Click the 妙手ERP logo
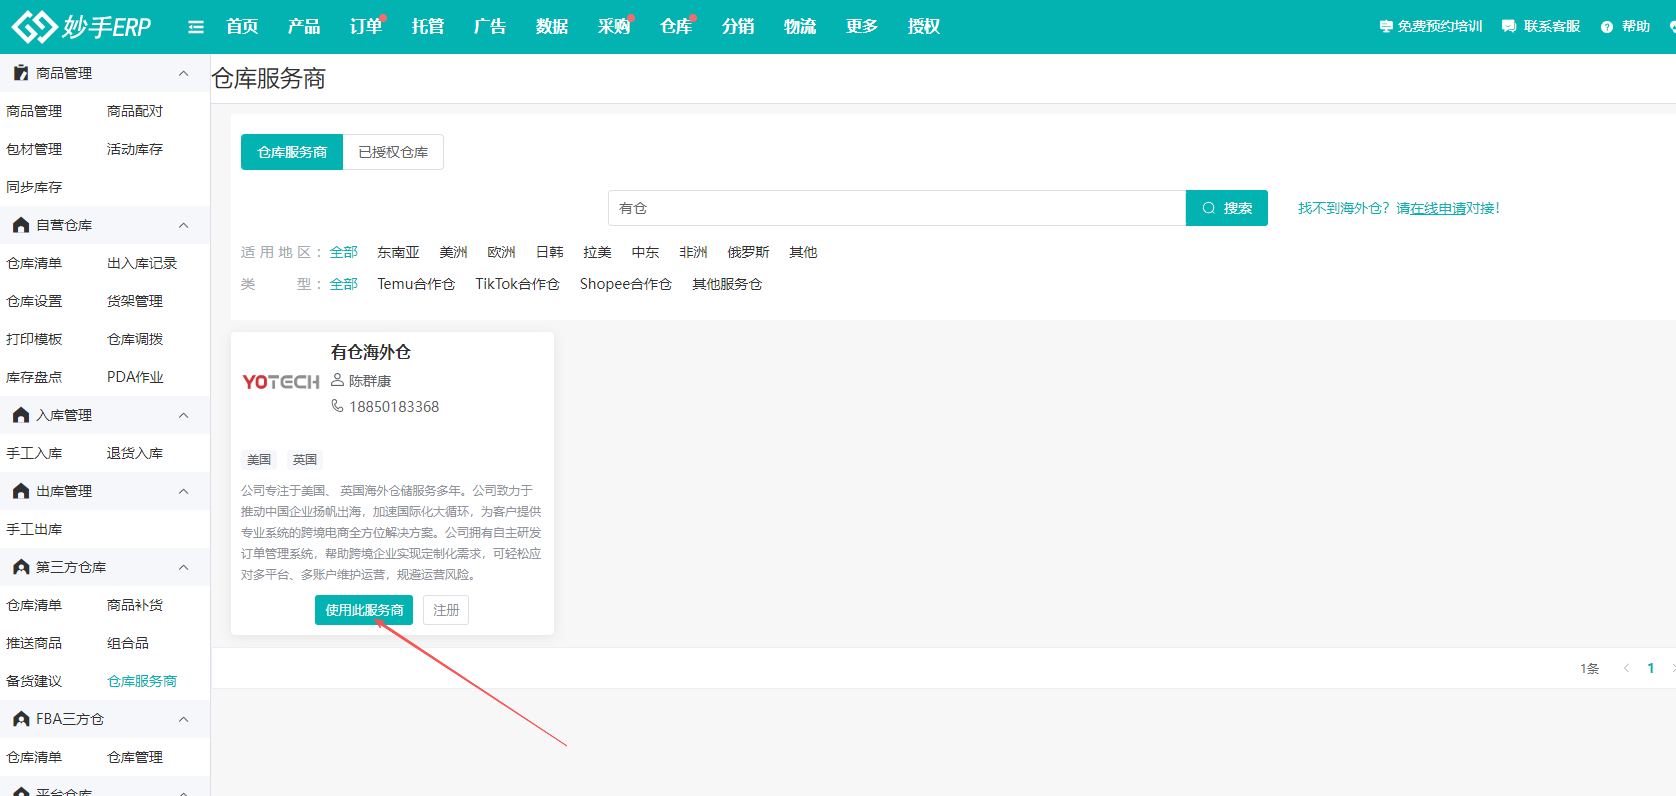This screenshot has width=1676, height=796. coord(81,27)
